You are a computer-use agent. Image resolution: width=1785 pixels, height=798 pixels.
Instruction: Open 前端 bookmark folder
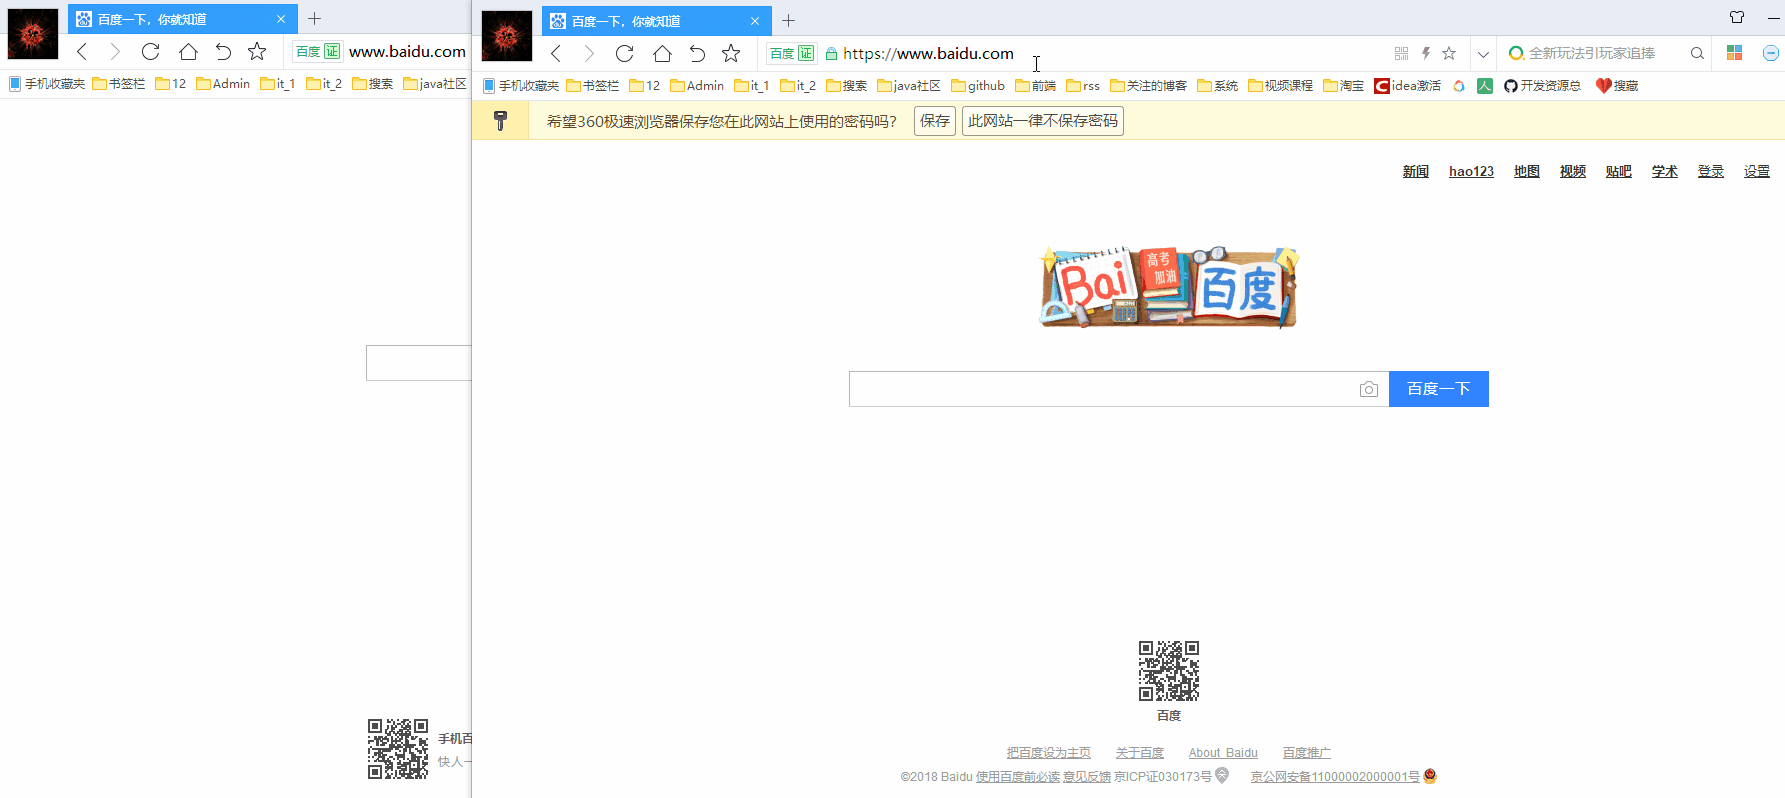coord(1036,86)
